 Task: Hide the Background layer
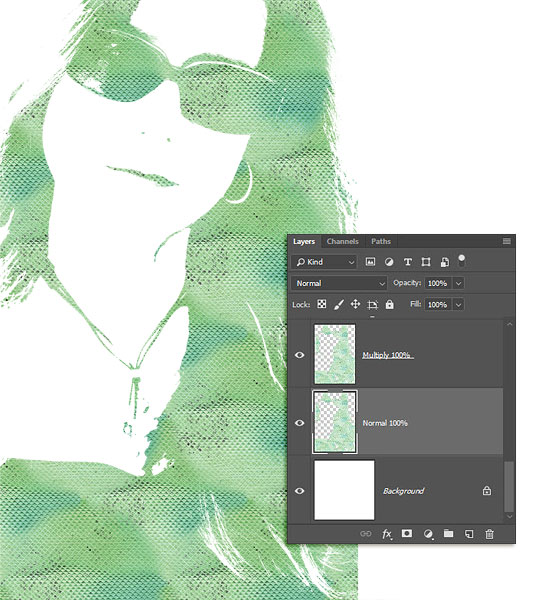click(300, 491)
